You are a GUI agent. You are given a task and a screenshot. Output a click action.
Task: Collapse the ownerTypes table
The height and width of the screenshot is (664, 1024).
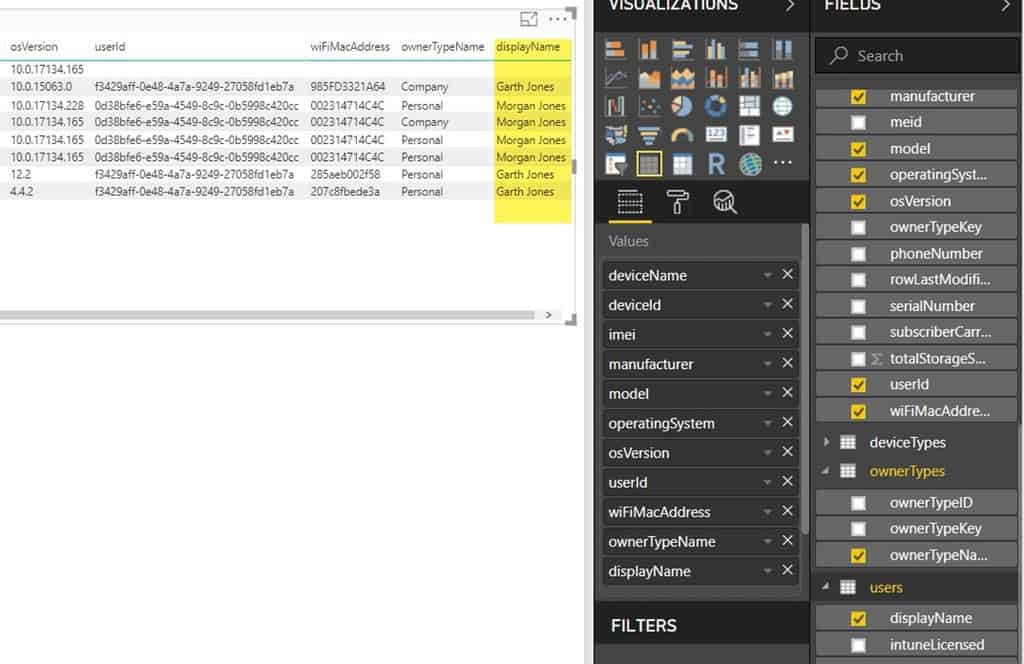click(x=826, y=471)
